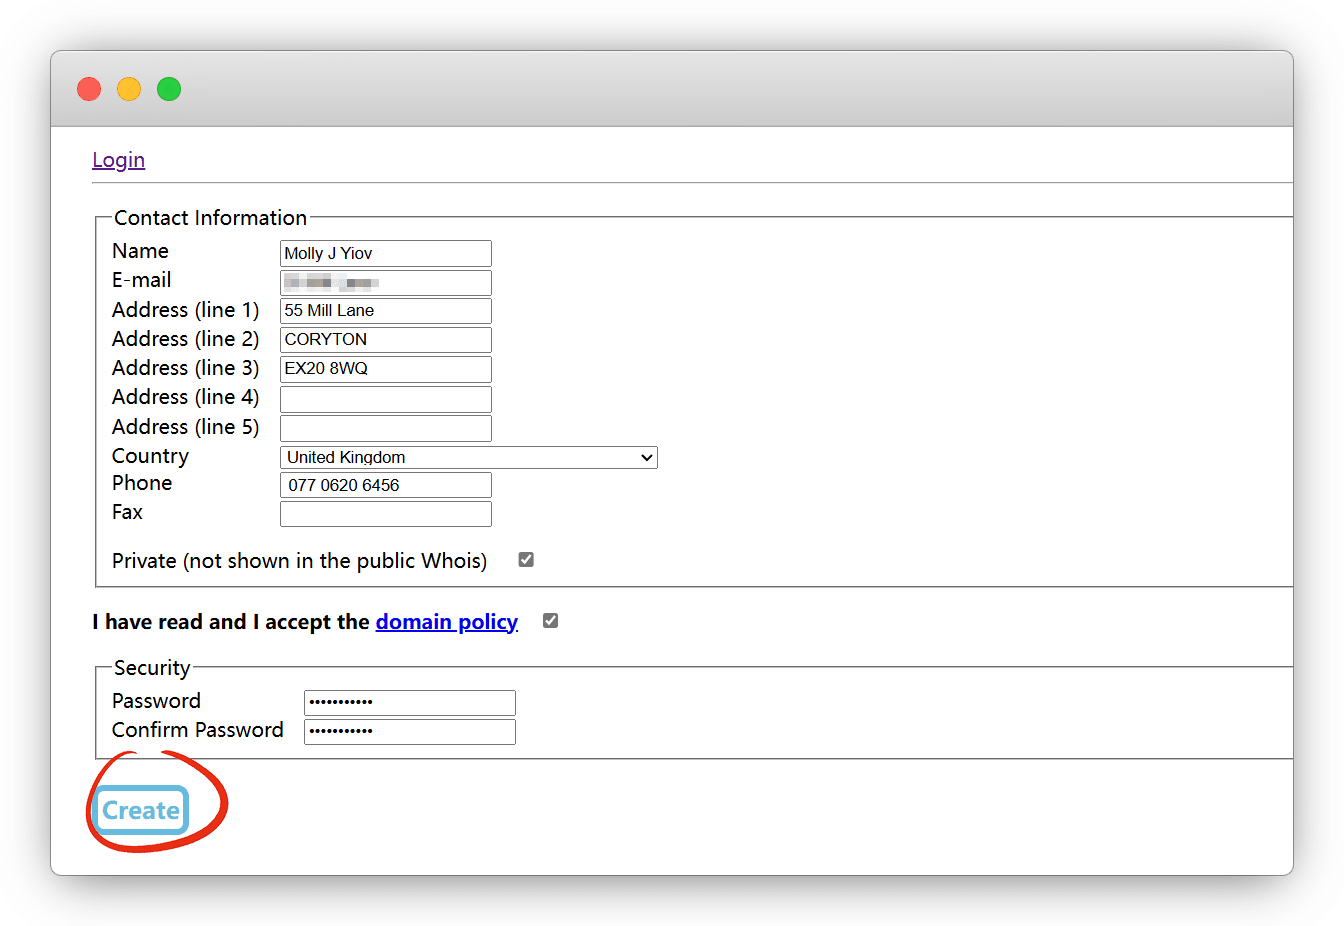Click the Address (line 1) field

pyautogui.click(x=385, y=311)
